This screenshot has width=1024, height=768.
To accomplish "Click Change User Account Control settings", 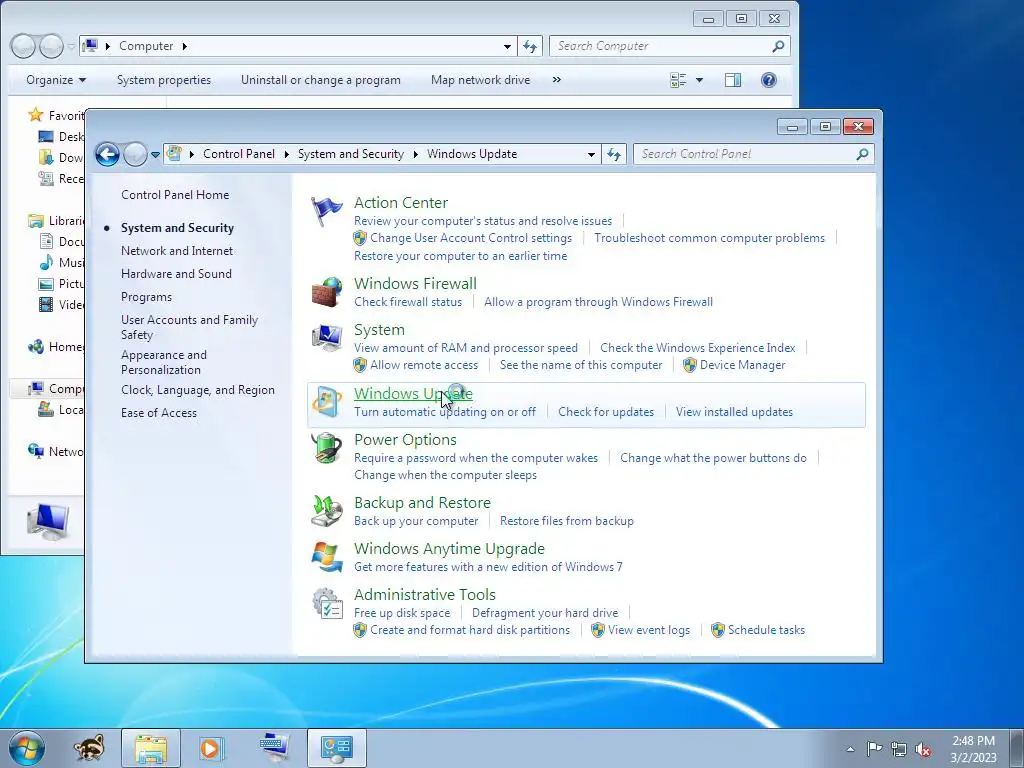I will coord(471,238).
